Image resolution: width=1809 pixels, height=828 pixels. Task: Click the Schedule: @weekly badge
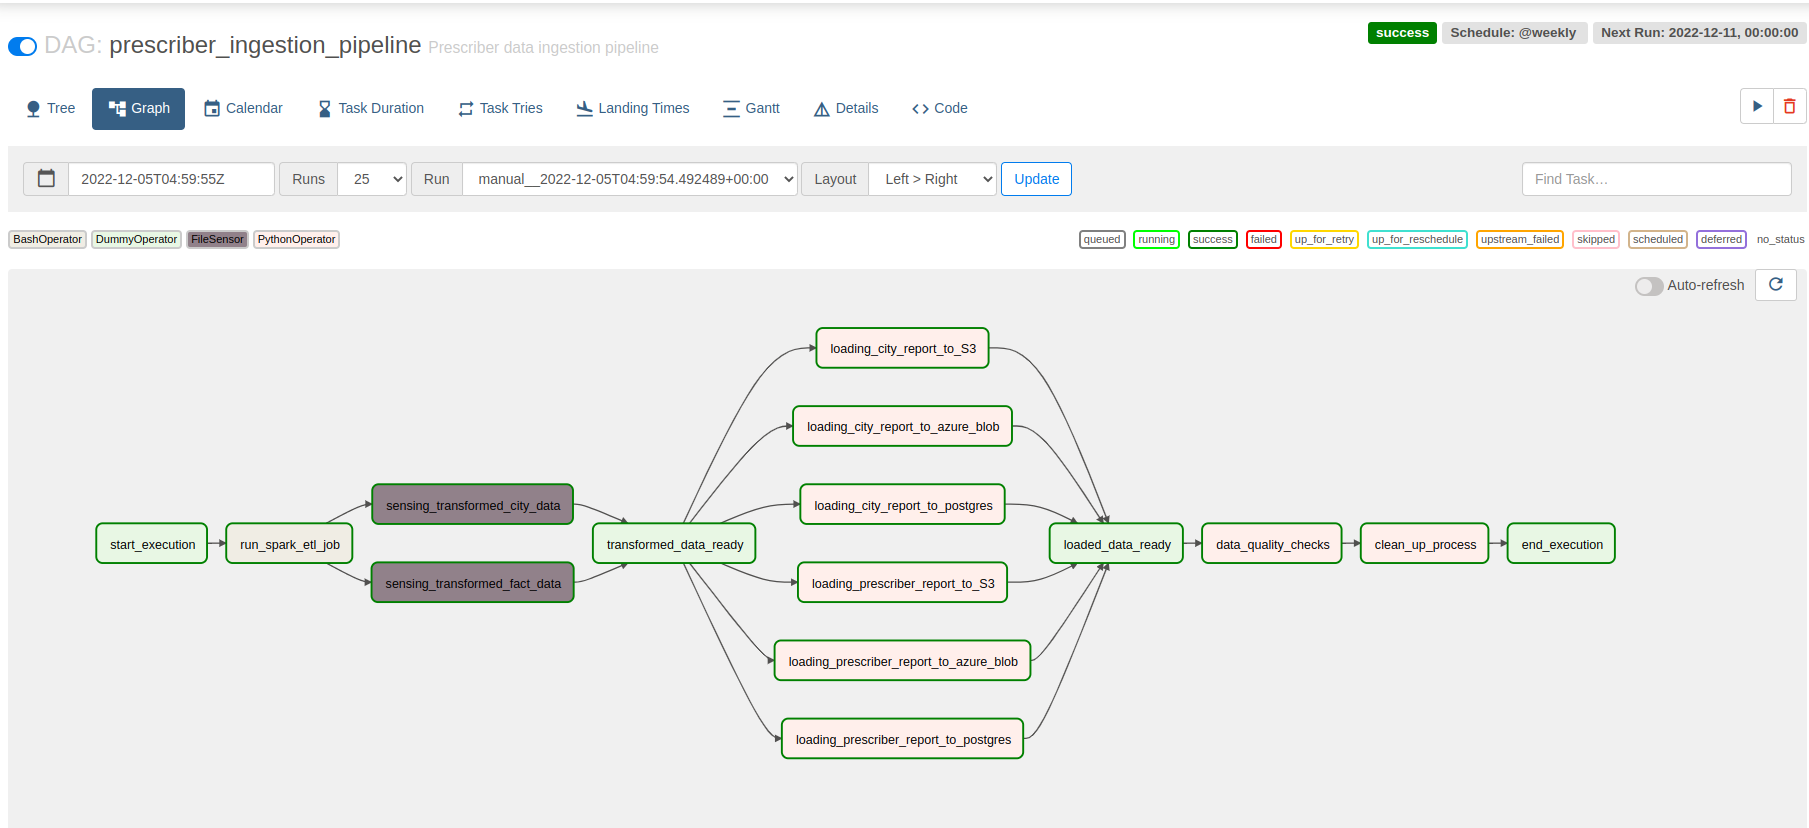click(1513, 33)
